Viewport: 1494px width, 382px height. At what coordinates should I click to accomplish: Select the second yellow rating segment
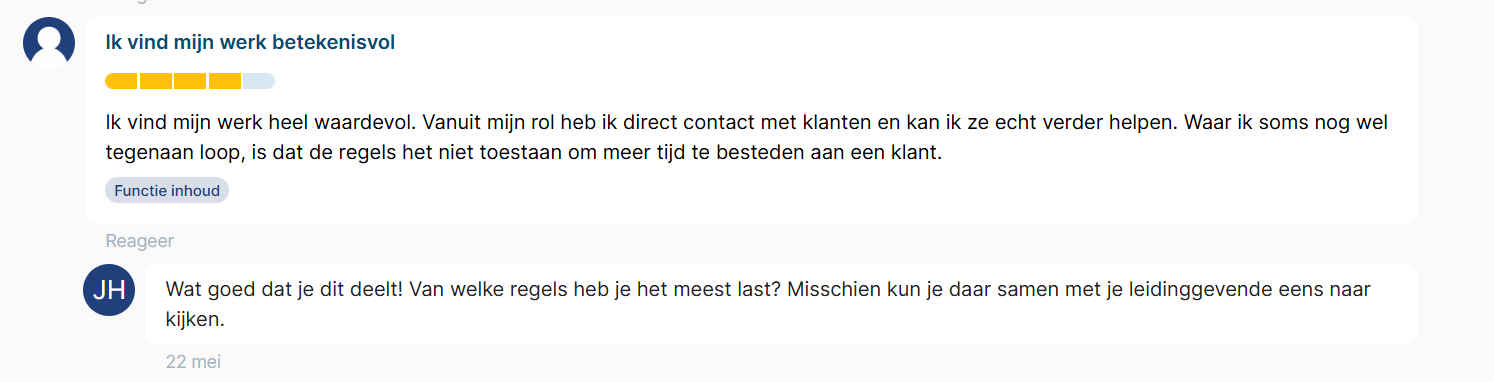point(156,81)
